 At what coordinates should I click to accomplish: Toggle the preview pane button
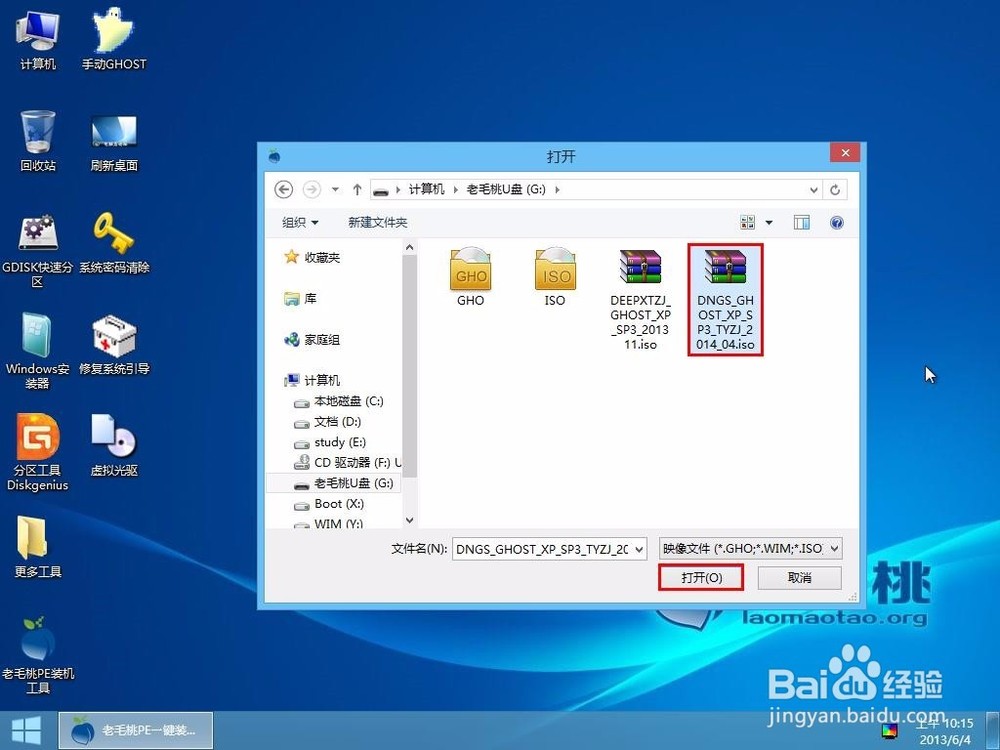tap(802, 223)
